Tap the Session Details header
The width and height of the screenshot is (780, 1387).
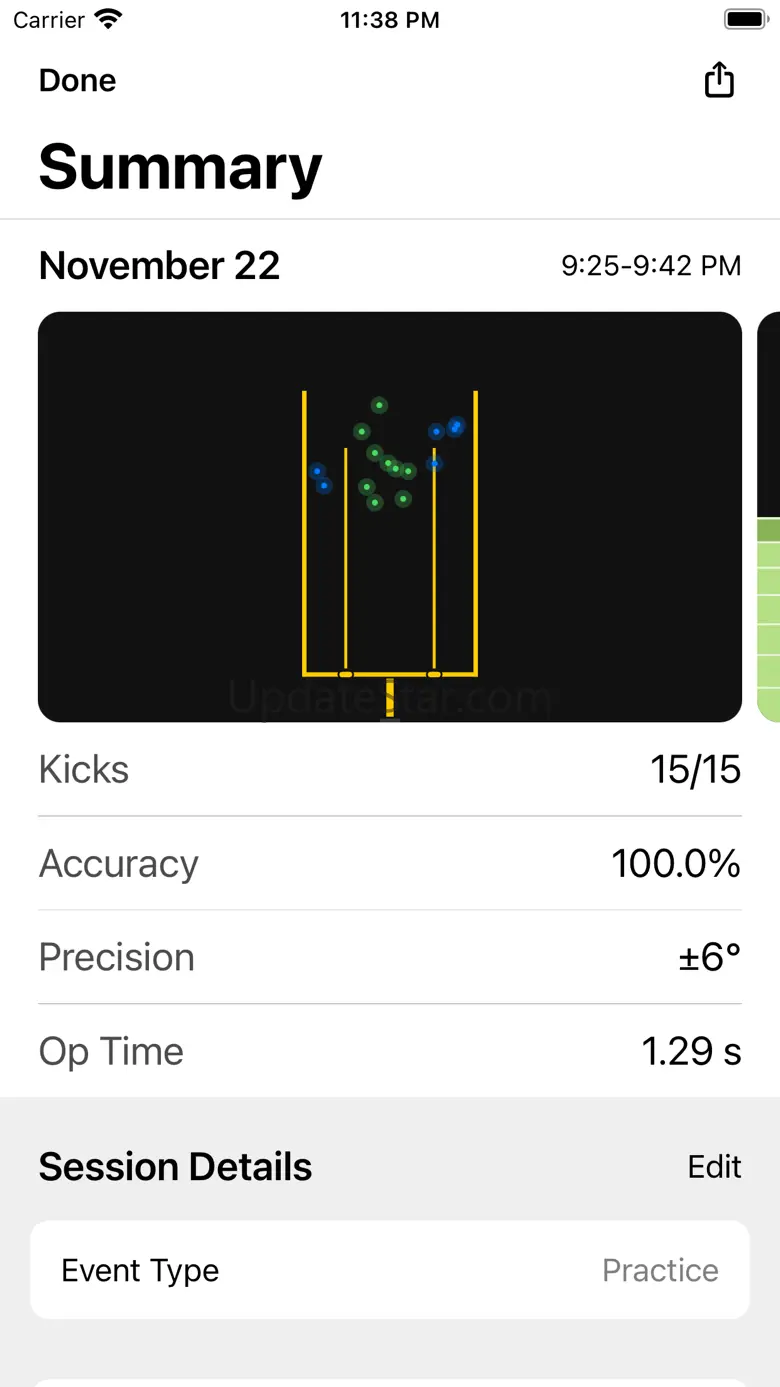175,1166
